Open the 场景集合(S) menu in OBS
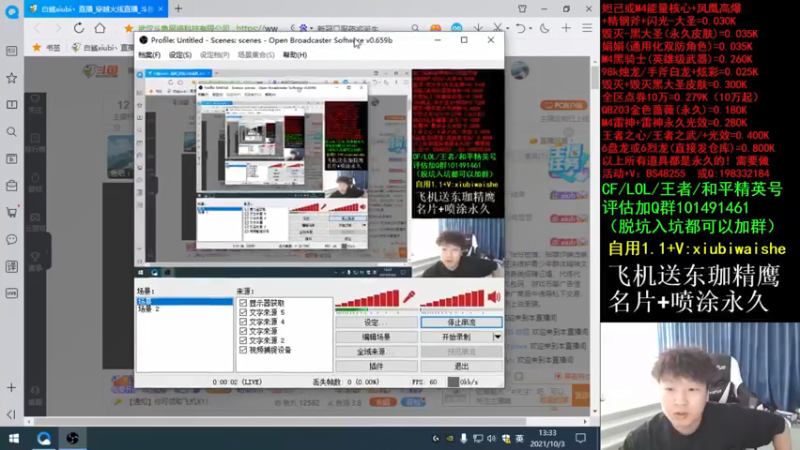The height and width of the screenshot is (450, 800). pos(256,55)
